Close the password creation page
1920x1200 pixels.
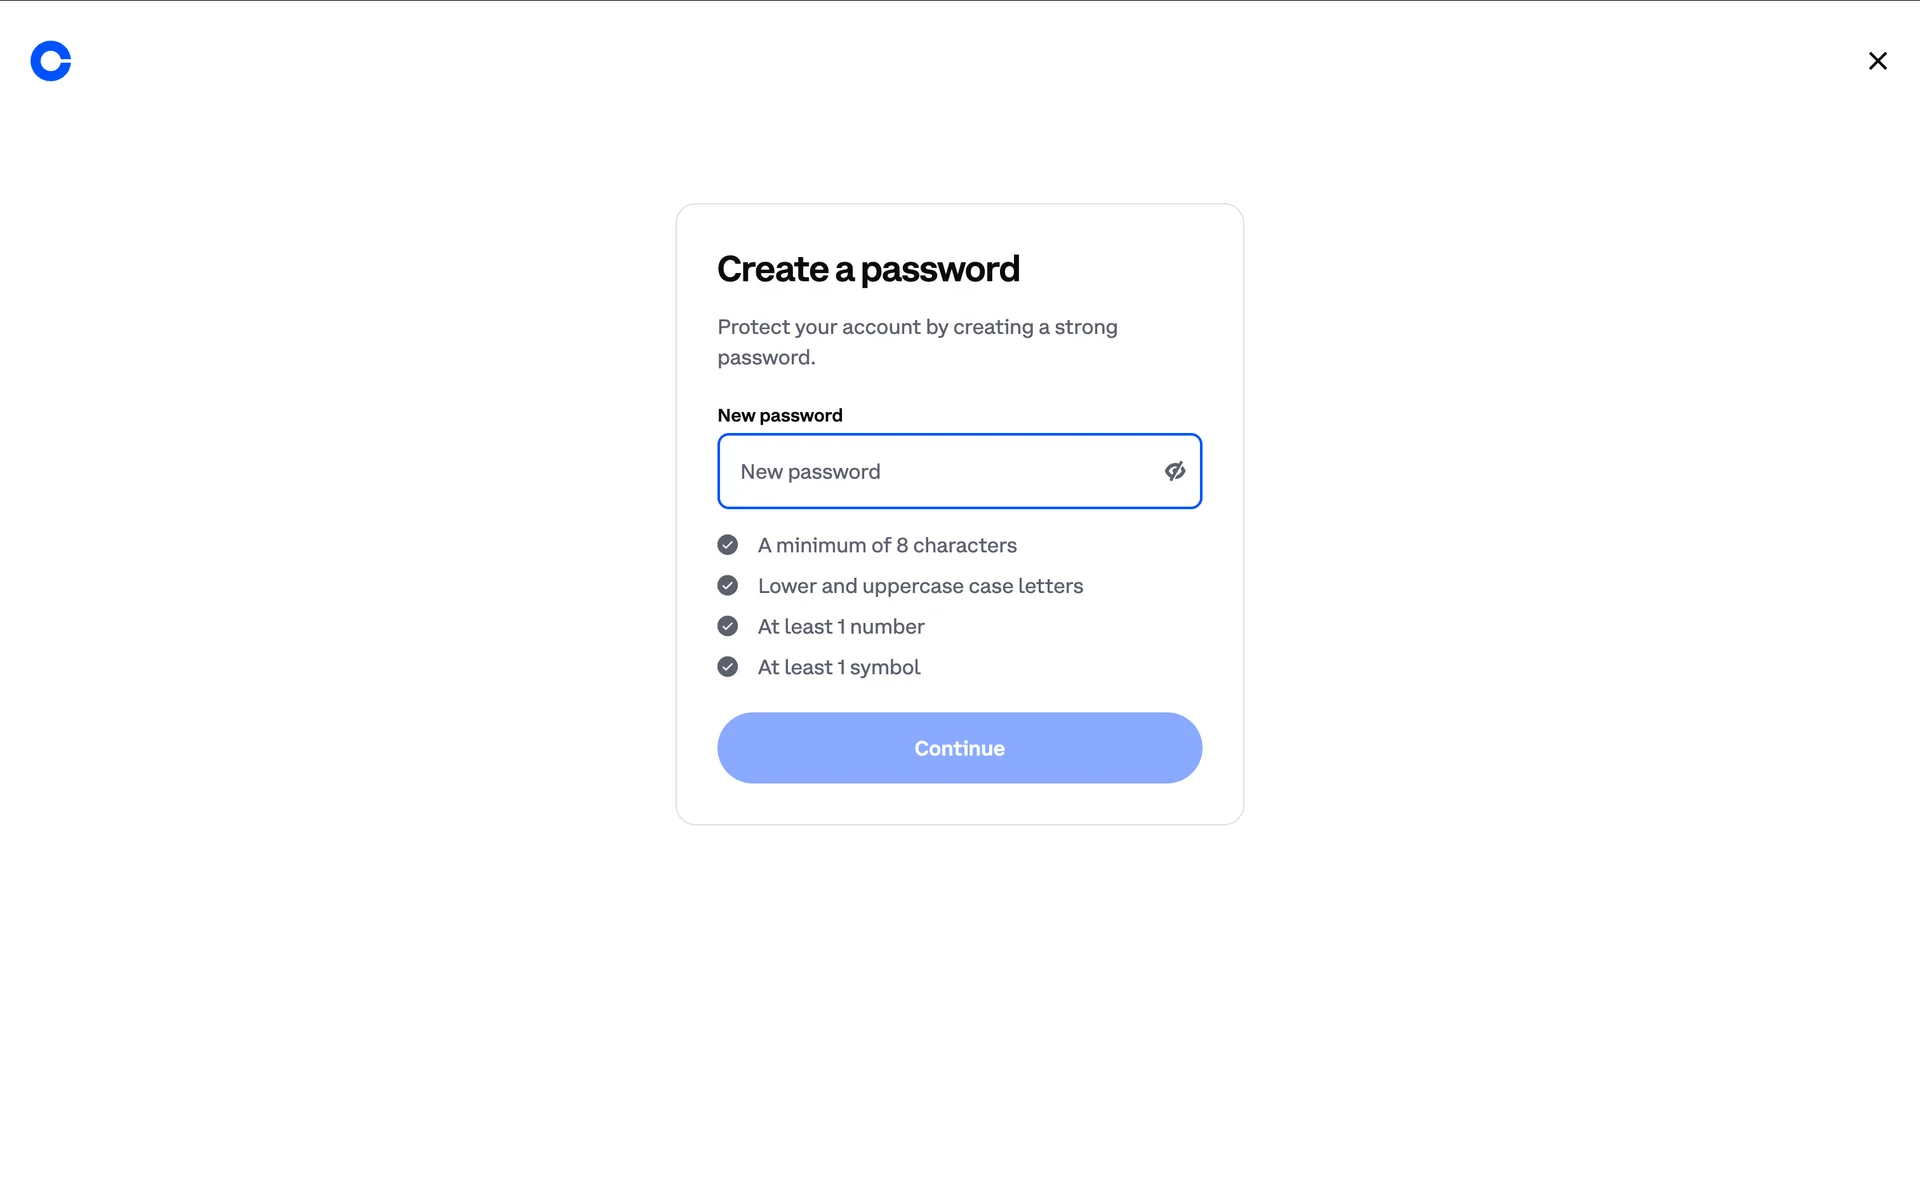(x=1877, y=61)
